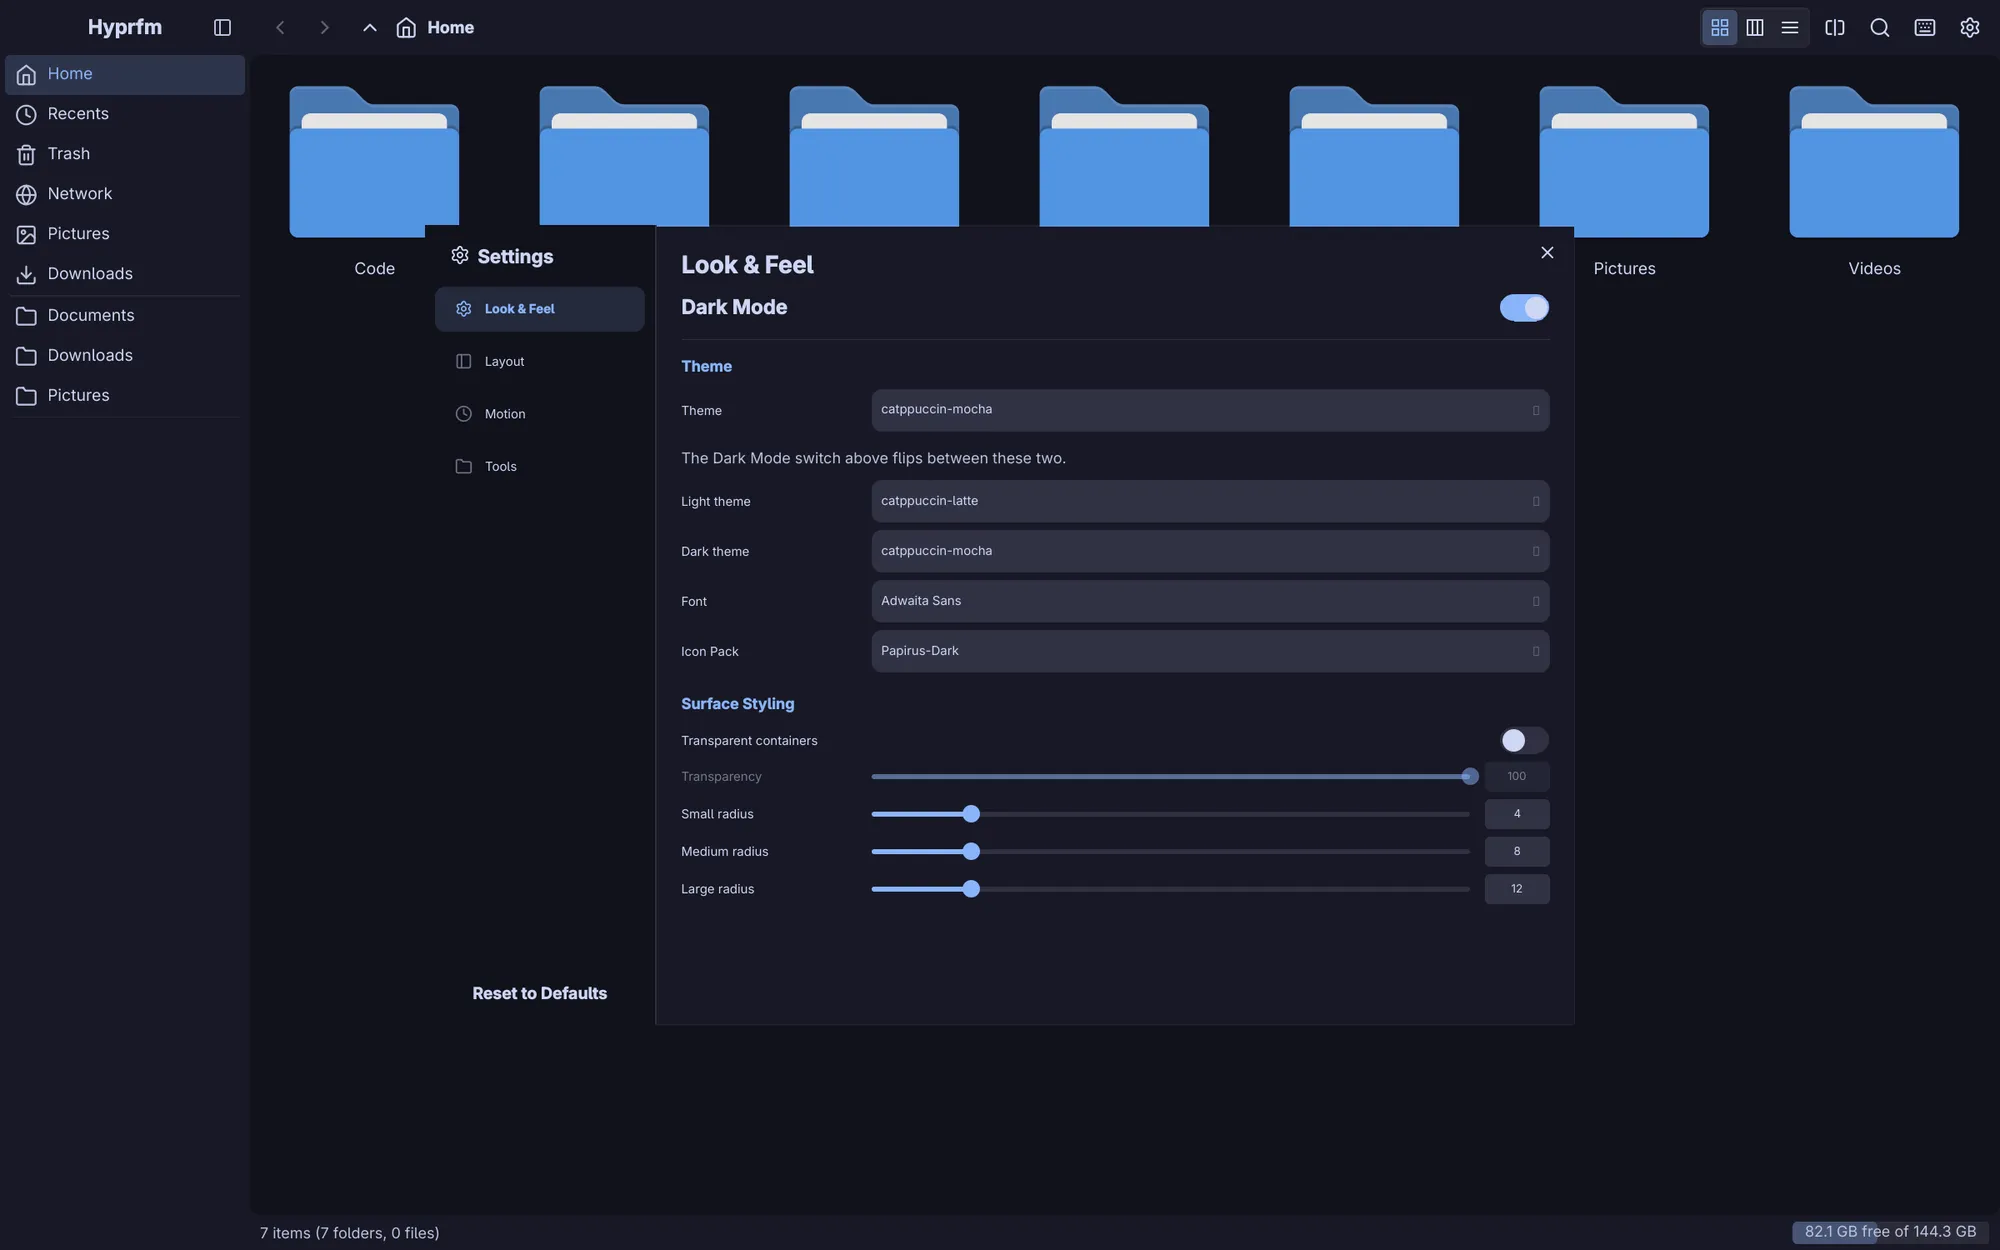The height and width of the screenshot is (1250, 2000).
Task: Switch to column view icon
Action: tap(1754, 28)
